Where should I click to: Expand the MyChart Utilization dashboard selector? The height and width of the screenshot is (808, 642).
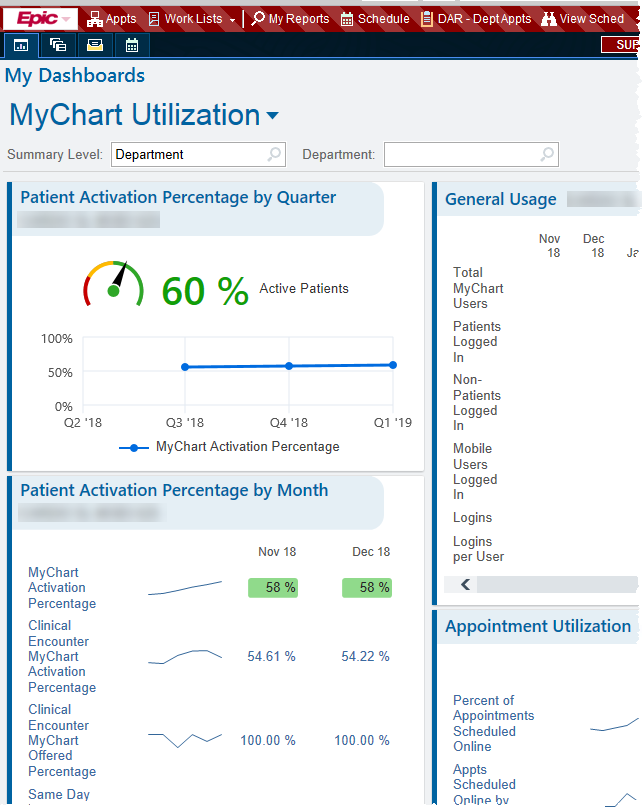click(272, 116)
